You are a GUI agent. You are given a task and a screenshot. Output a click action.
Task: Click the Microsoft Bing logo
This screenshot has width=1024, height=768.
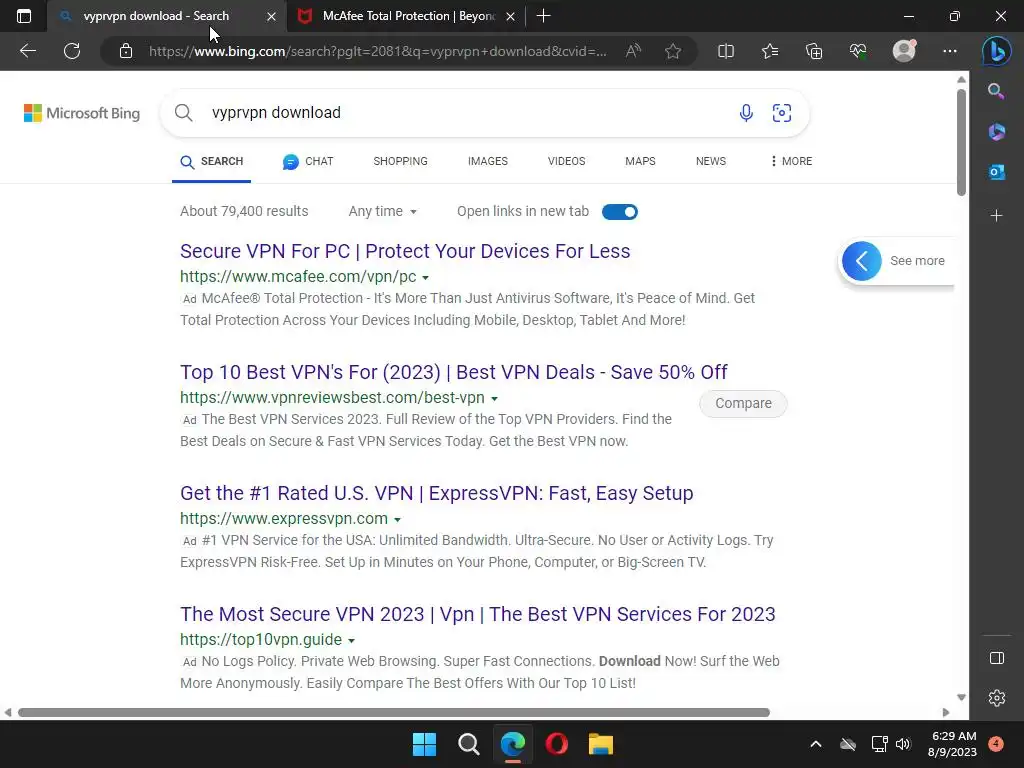(82, 113)
